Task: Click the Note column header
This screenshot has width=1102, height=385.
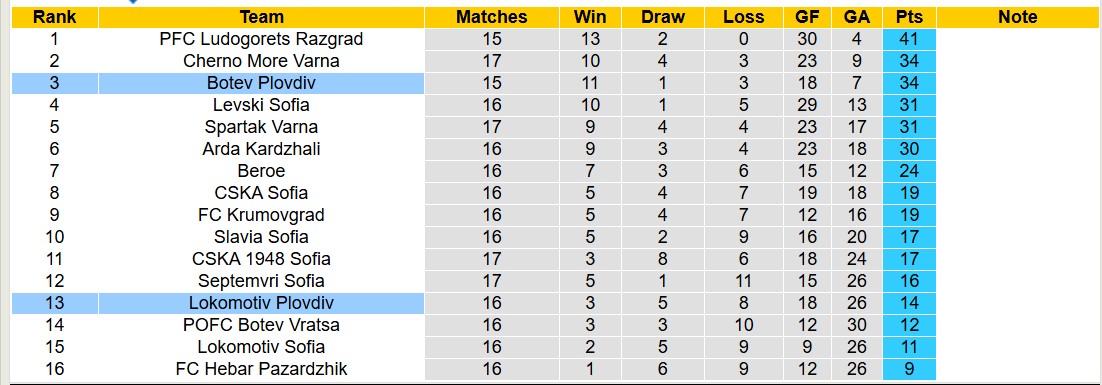Action: 1018,17
